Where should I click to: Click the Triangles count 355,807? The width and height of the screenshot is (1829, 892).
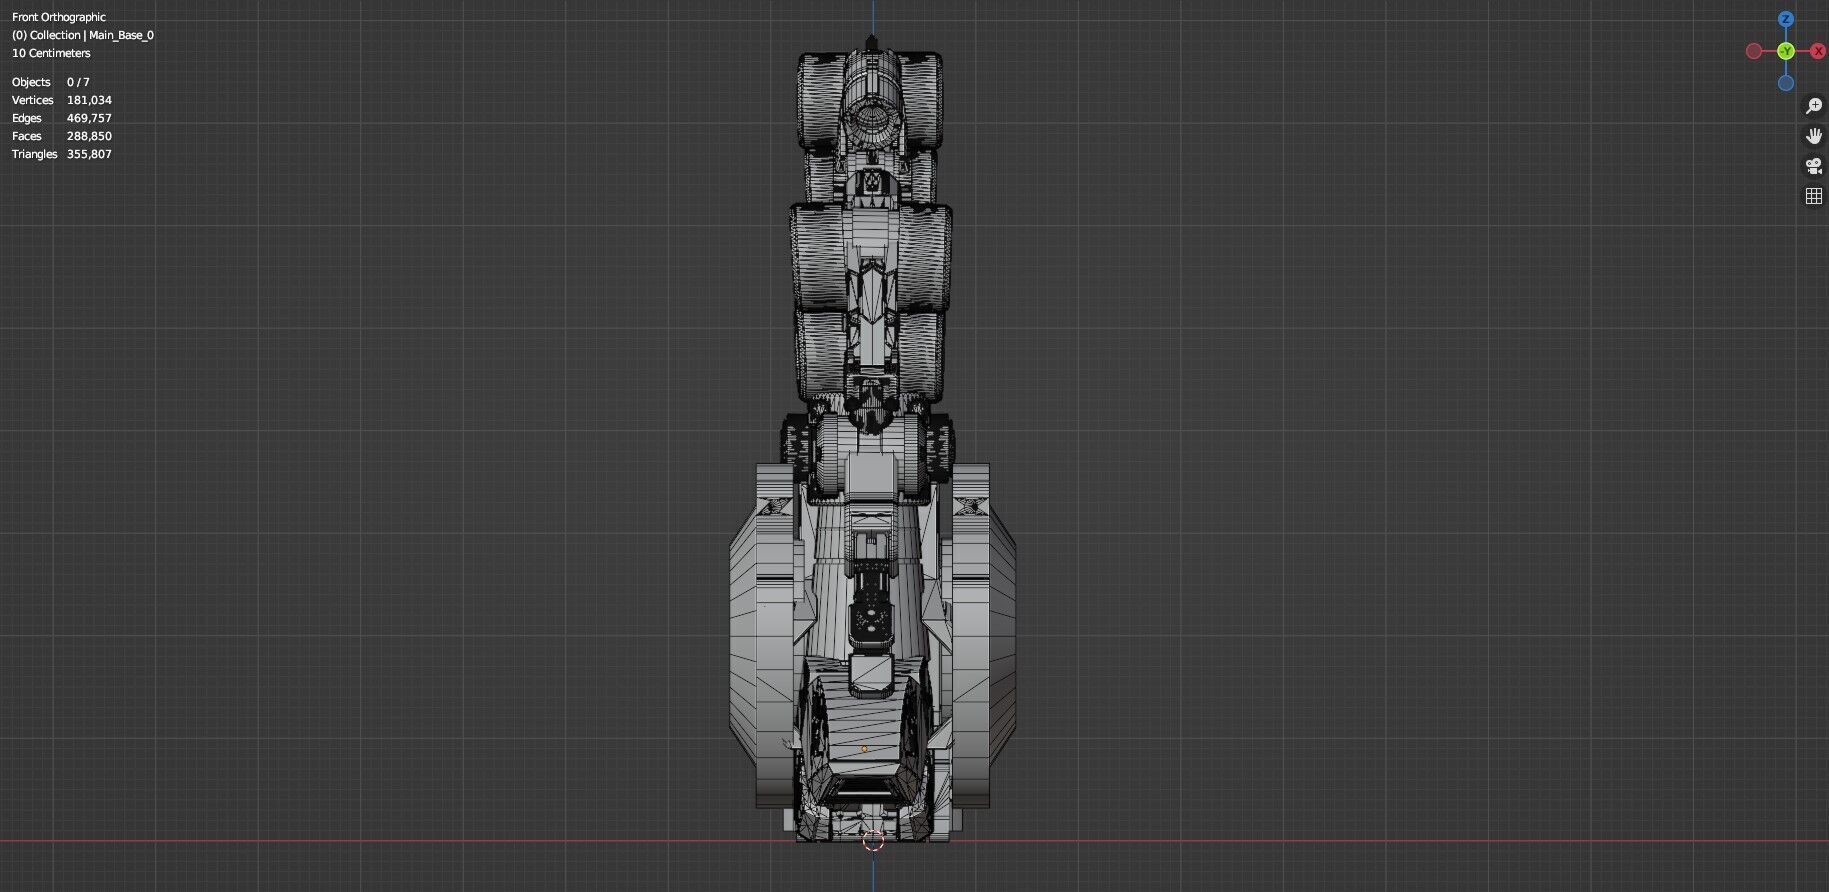[x=89, y=154]
